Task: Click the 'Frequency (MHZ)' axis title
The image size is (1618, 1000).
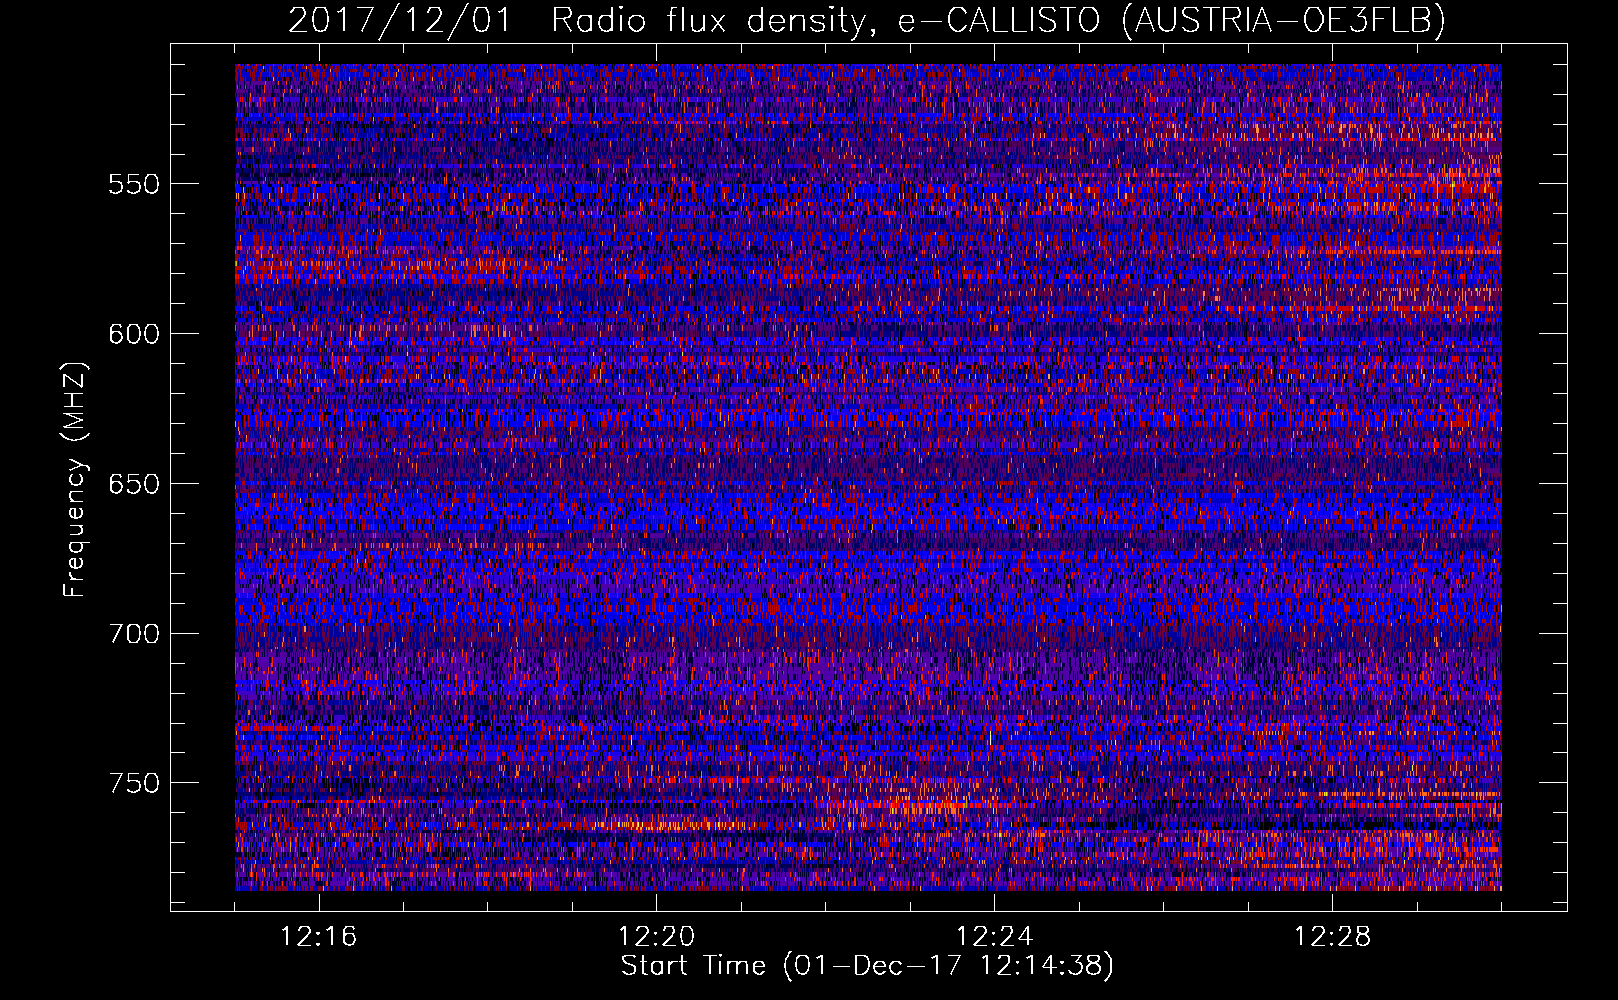Action: [x=75, y=479]
